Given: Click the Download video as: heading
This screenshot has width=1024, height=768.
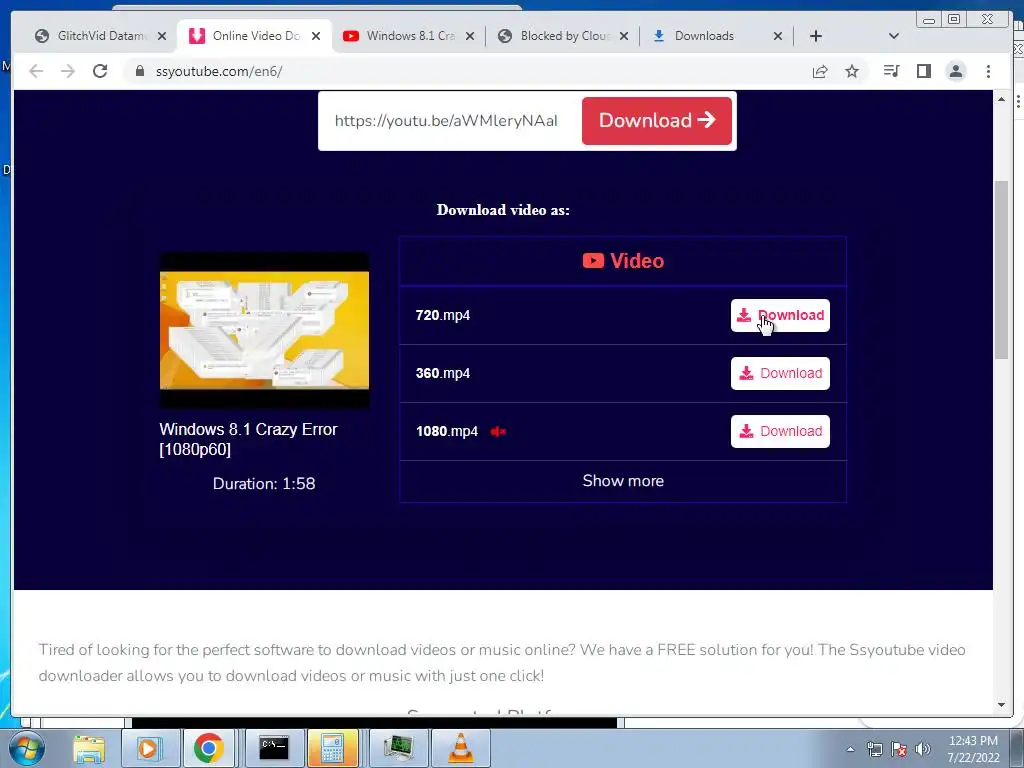Looking at the screenshot, I should pyautogui.click(x=503, y=210).
